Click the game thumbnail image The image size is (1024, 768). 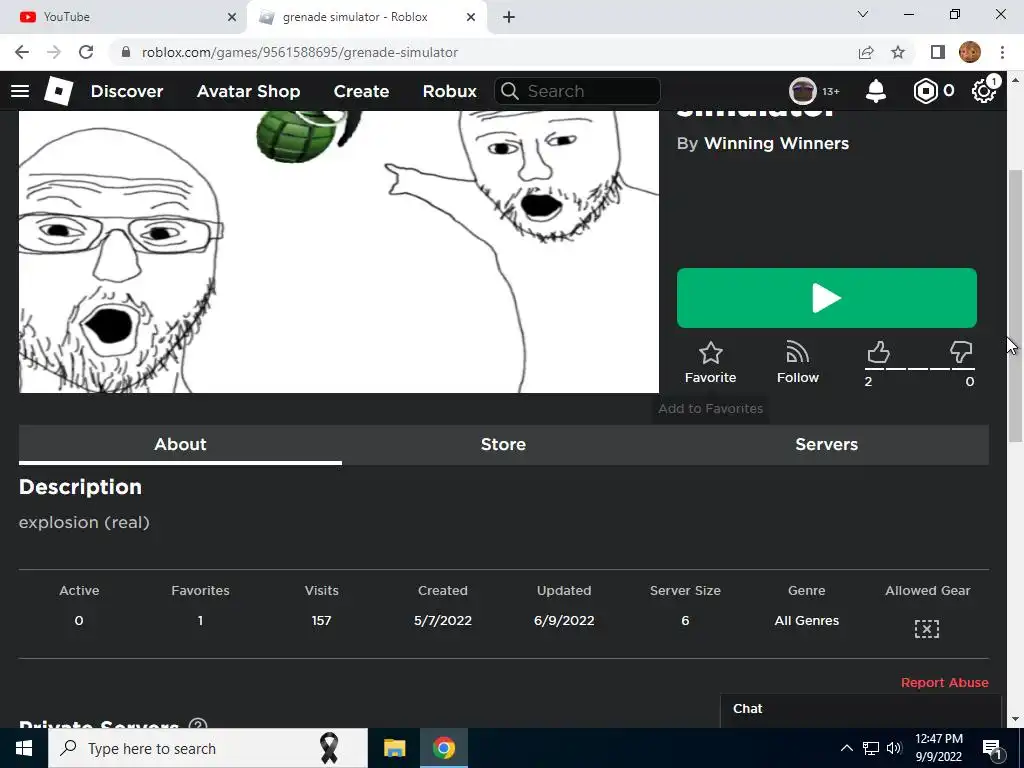tap(339, 251)
